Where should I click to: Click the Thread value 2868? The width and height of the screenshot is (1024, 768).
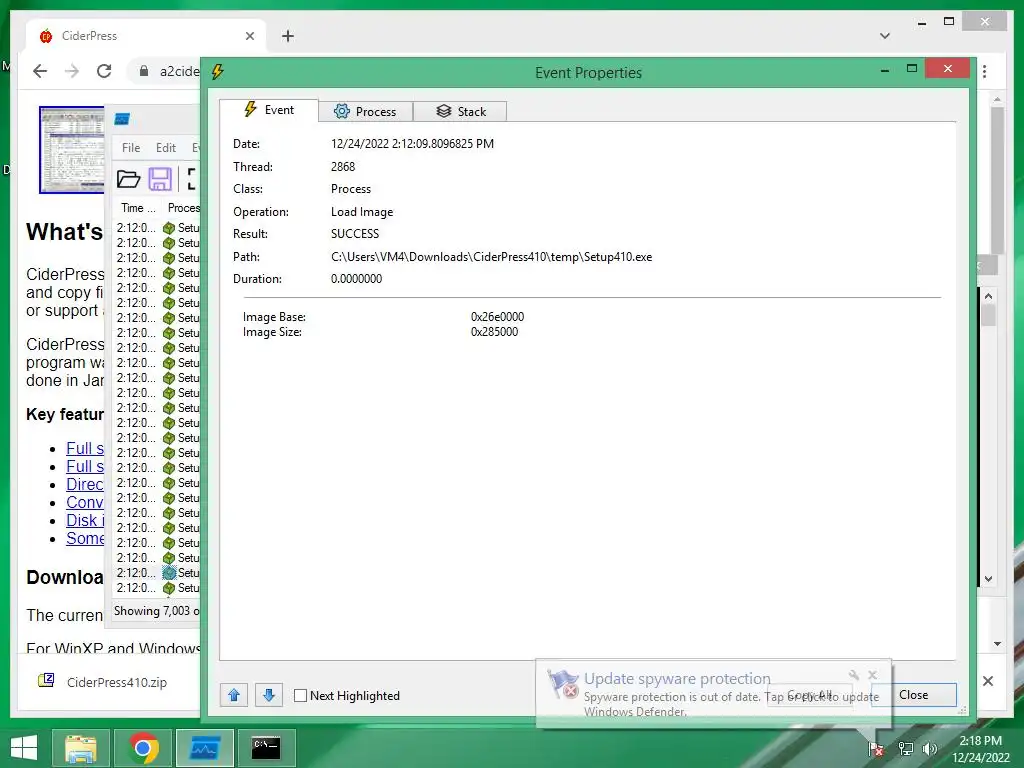(343, 167)
